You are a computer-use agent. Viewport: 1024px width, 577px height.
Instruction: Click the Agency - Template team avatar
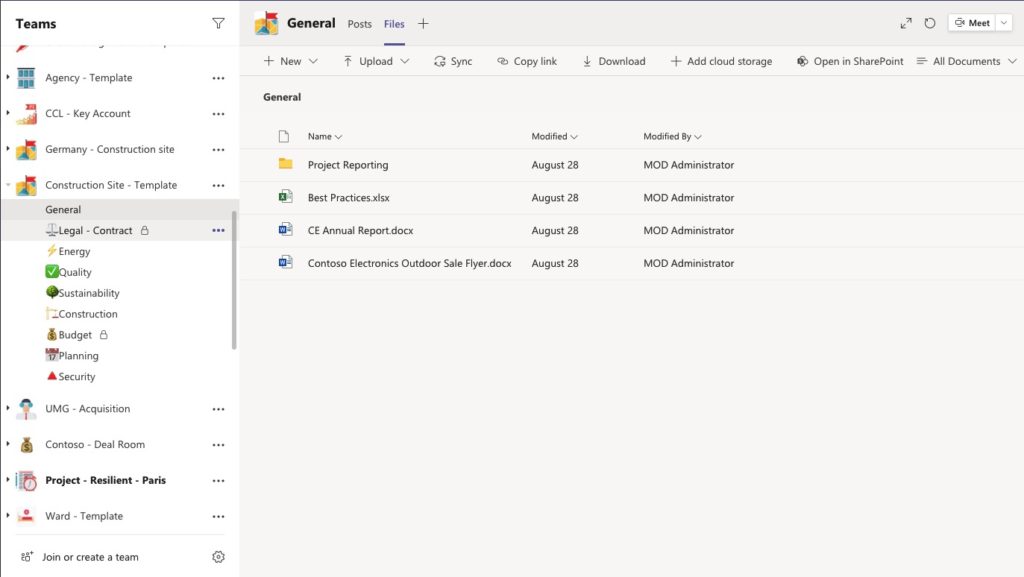(x=26, y=78)
